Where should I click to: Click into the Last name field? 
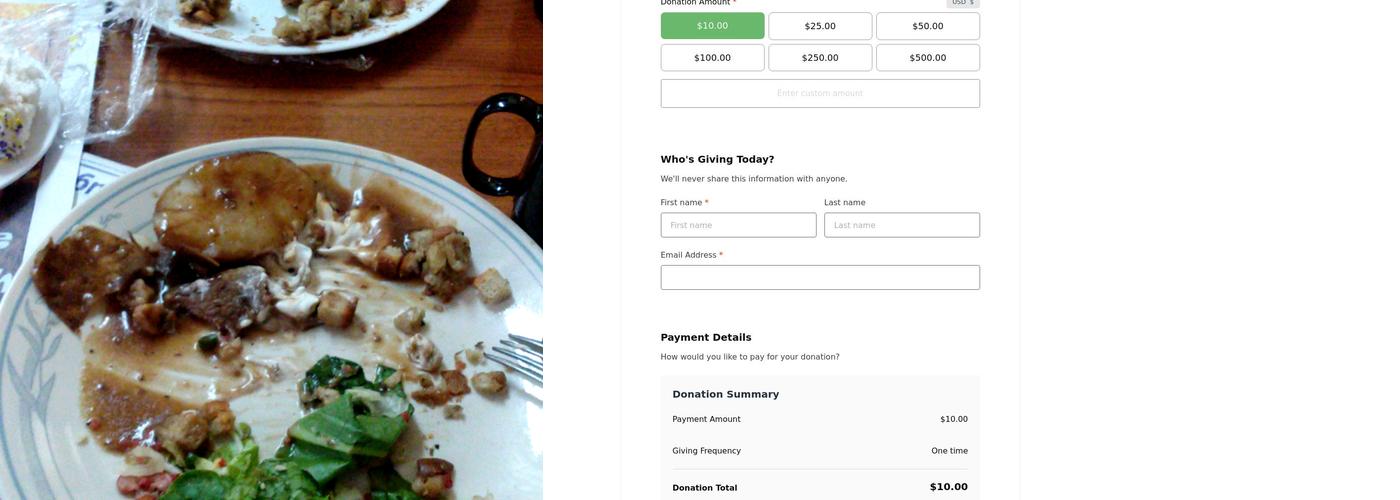click(x=901, y=225)
